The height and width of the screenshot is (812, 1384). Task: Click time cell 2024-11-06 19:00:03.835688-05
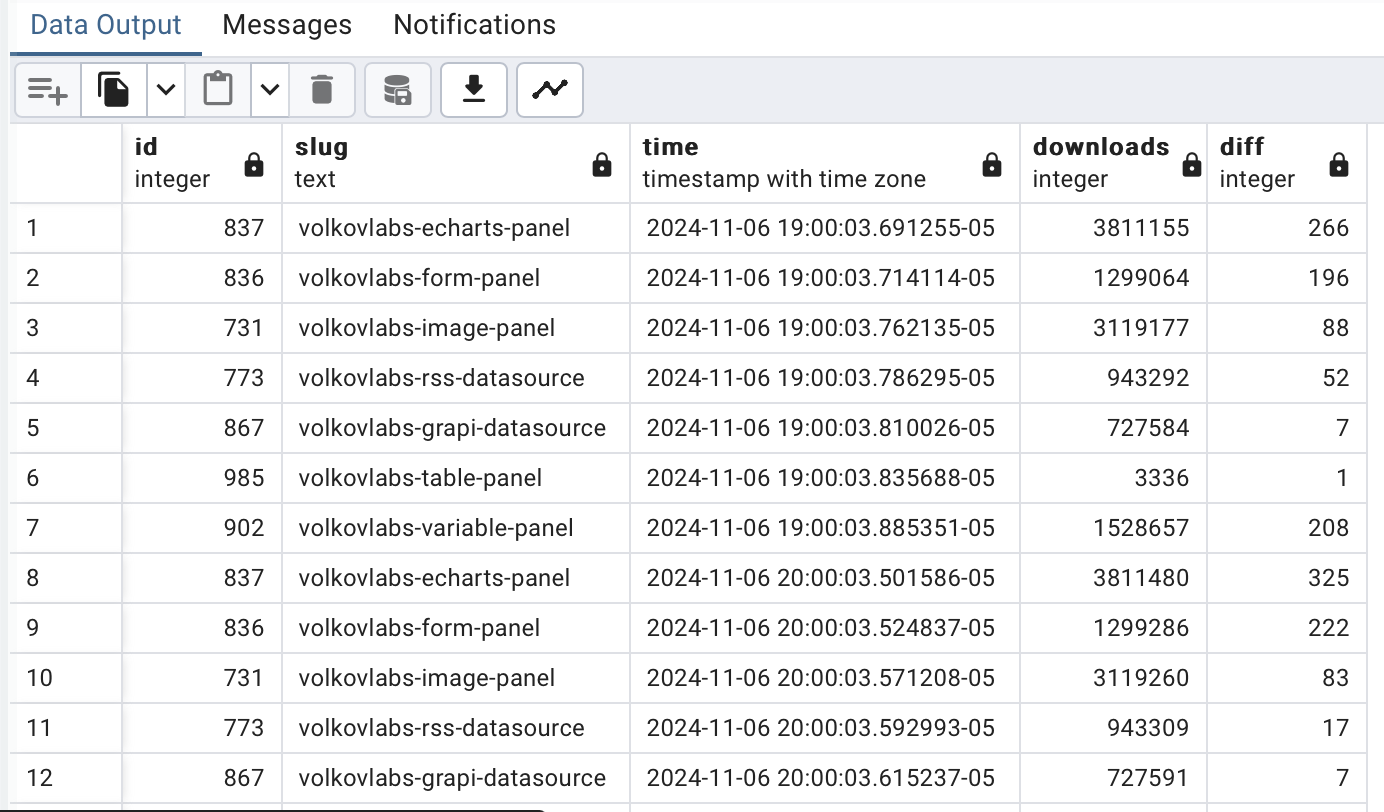click(825, 478)
